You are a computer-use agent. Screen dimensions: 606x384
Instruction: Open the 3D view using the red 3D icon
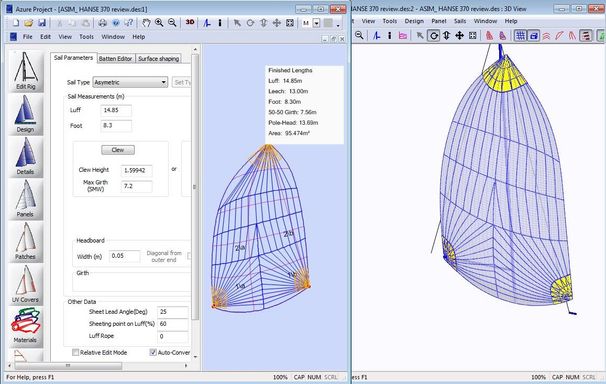pos(190,22)
